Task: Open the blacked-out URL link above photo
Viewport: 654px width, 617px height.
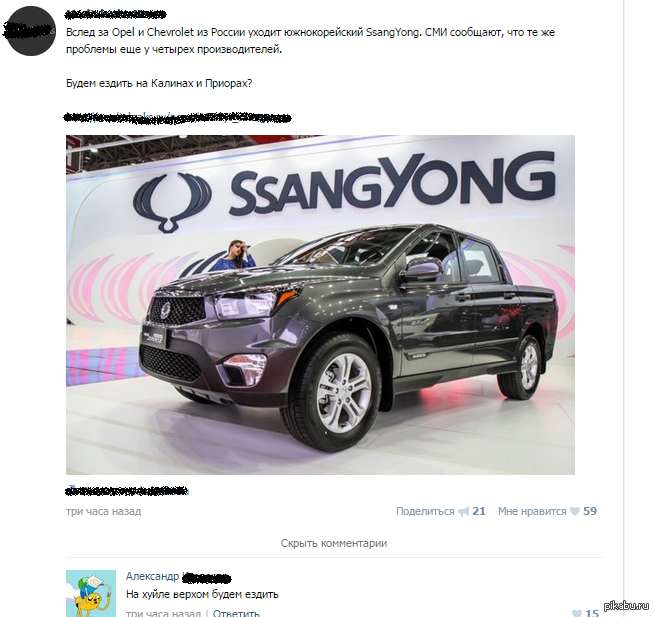Action: (x=178, y=118)
